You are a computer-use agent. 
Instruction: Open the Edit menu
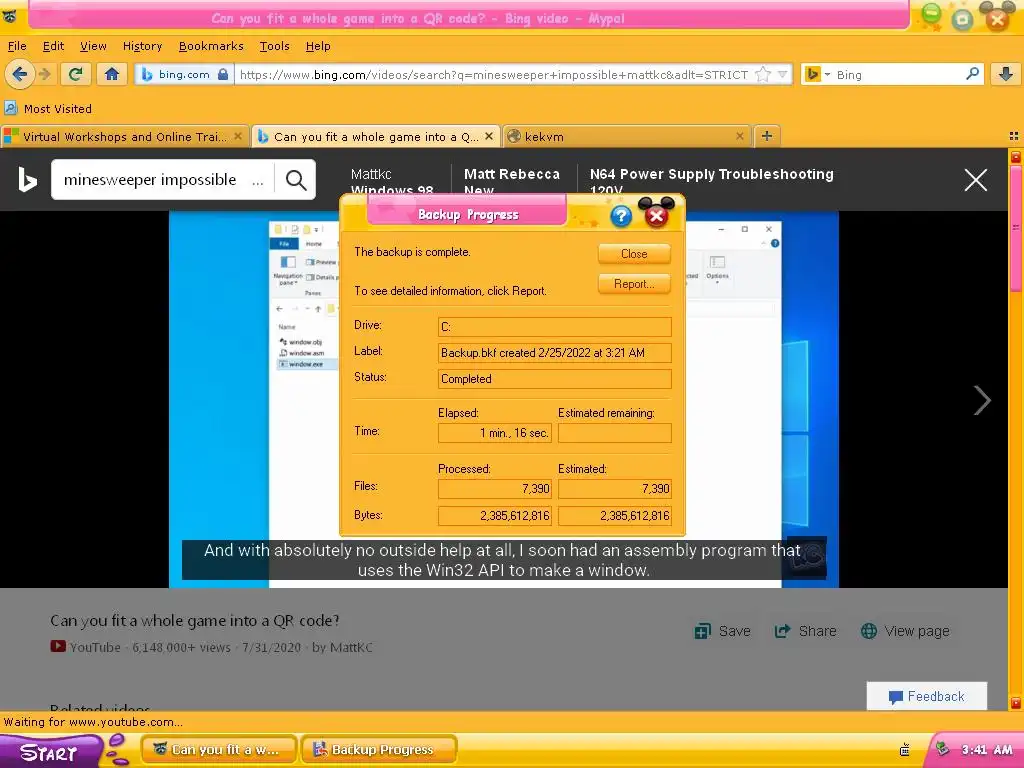click(53, 46)
